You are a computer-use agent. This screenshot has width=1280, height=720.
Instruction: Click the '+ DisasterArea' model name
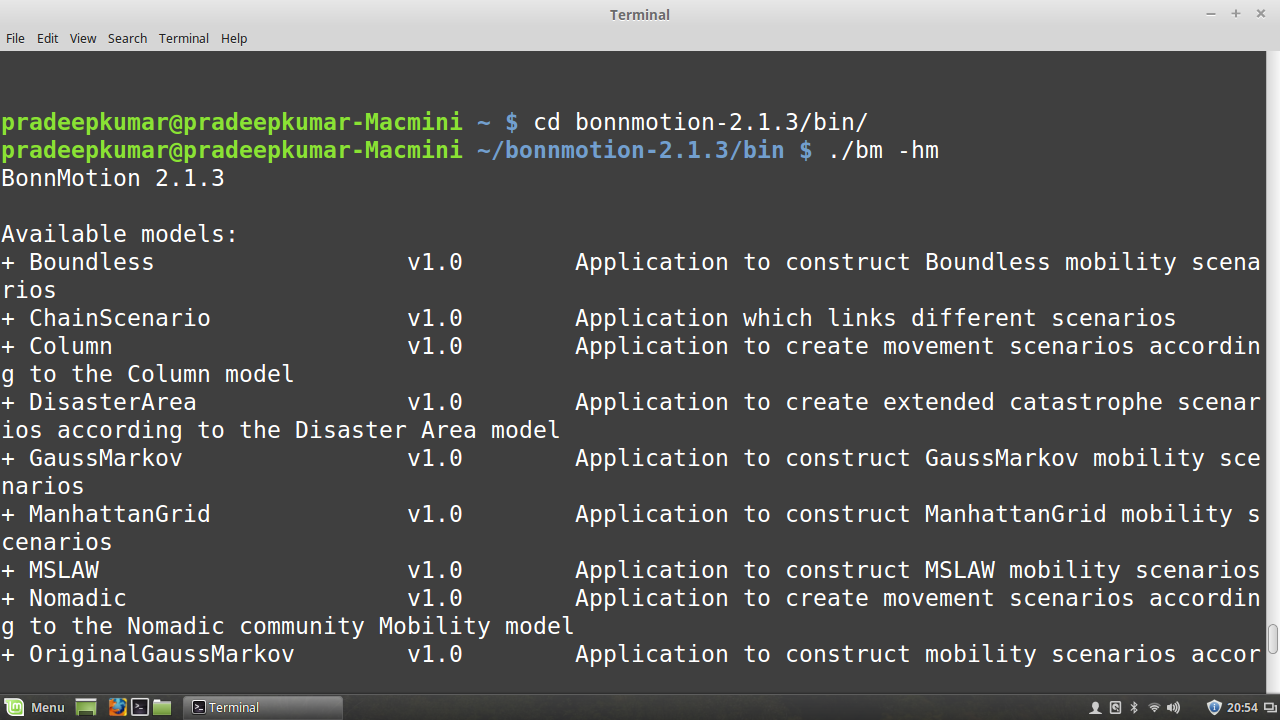pos(99,402)
